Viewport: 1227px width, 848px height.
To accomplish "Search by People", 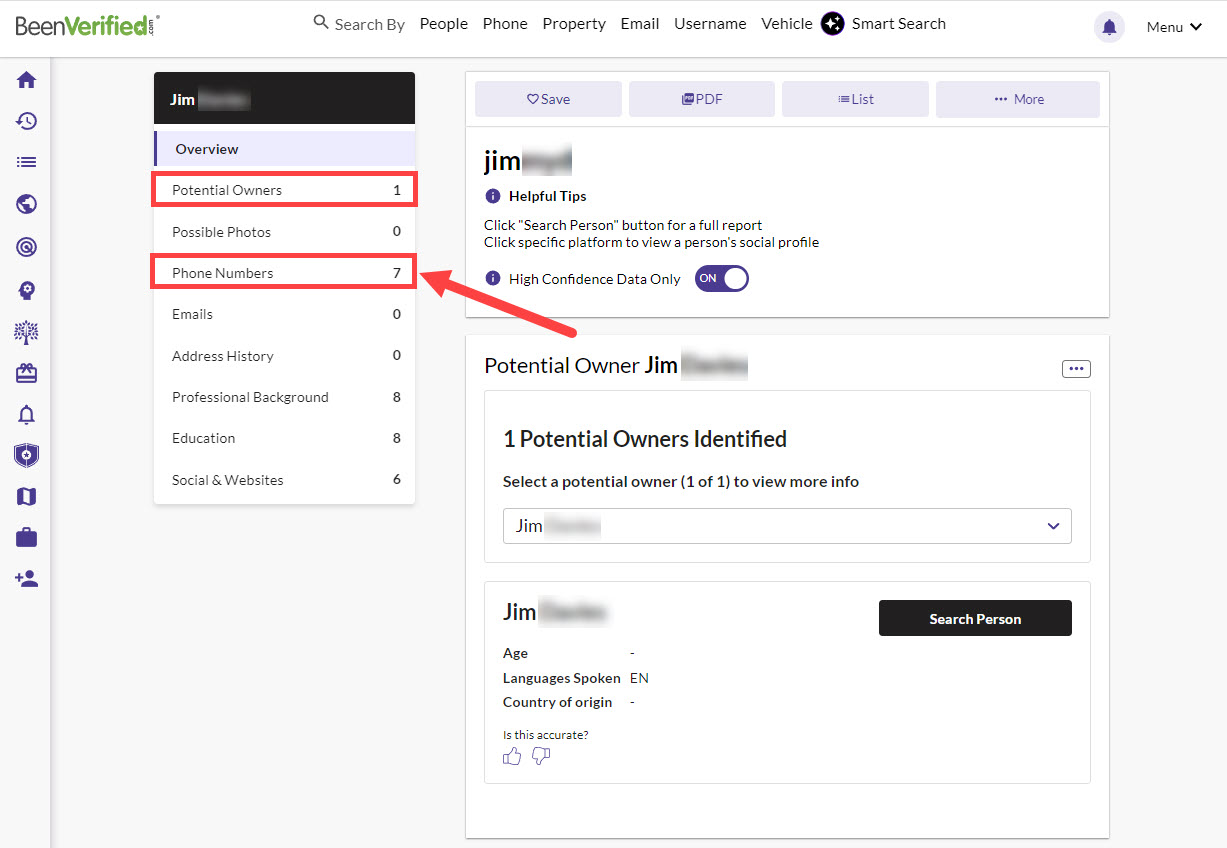I will tap(444, 24).
